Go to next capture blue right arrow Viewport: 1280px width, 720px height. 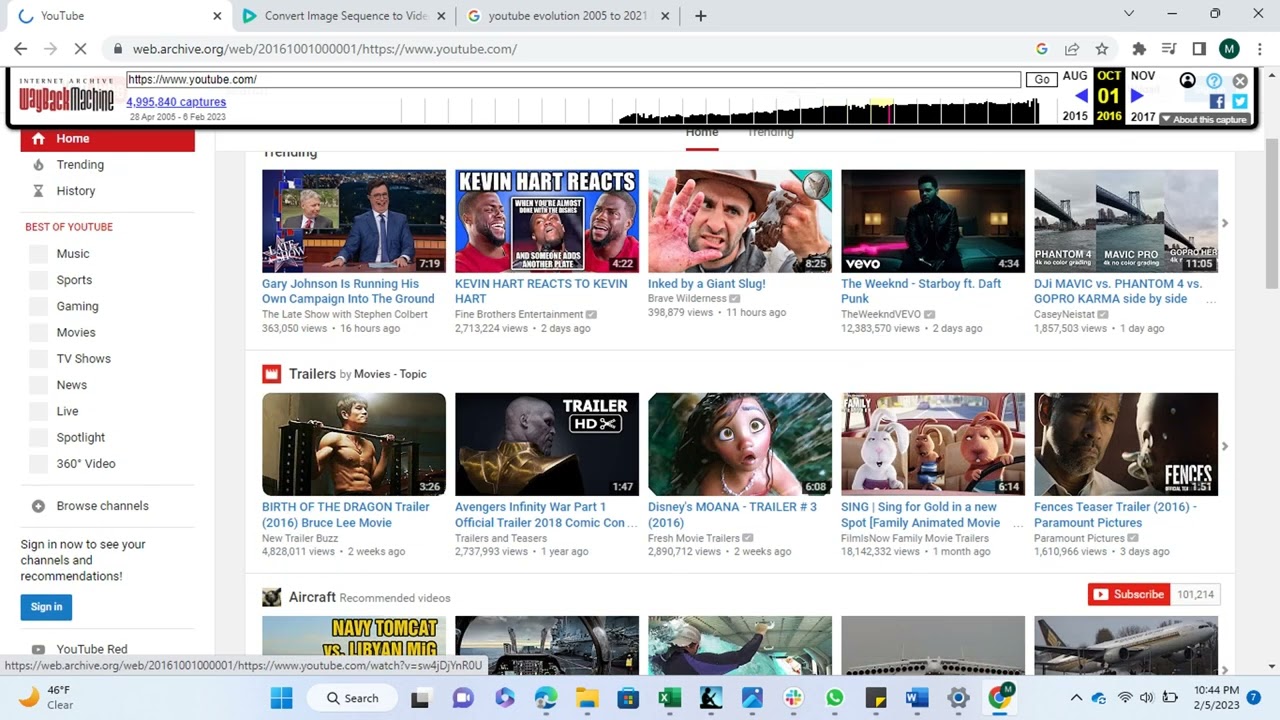1137,96
